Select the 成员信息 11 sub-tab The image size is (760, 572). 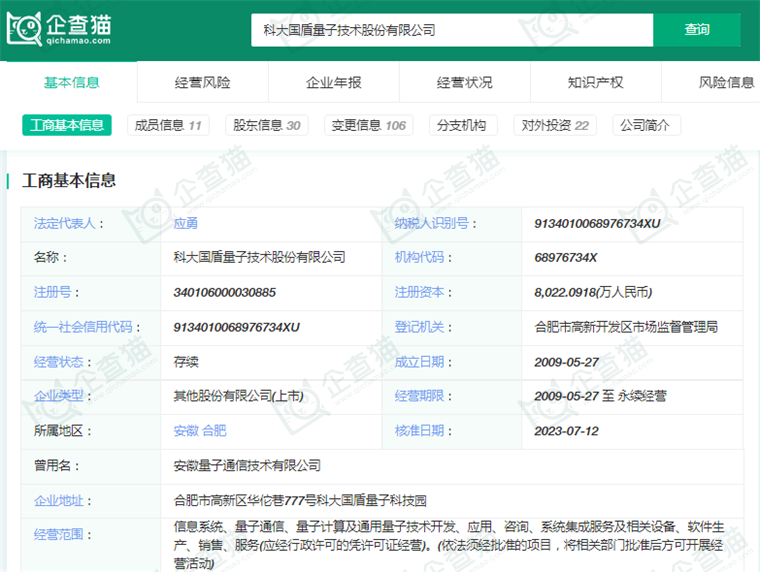coord(168,125)
